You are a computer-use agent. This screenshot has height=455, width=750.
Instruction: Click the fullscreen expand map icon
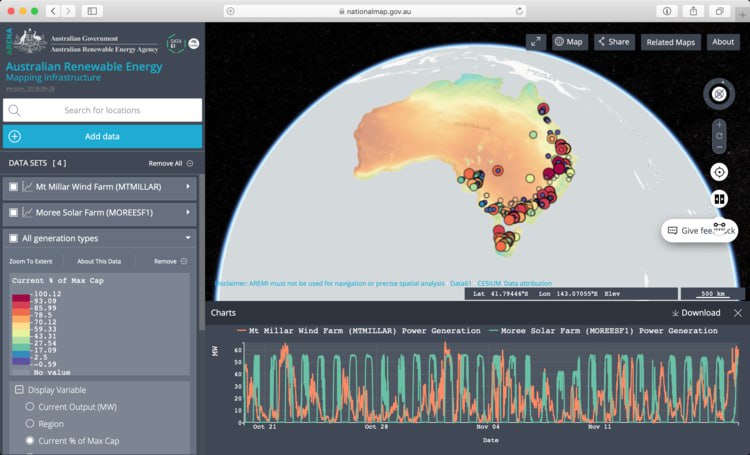[536, 42]
